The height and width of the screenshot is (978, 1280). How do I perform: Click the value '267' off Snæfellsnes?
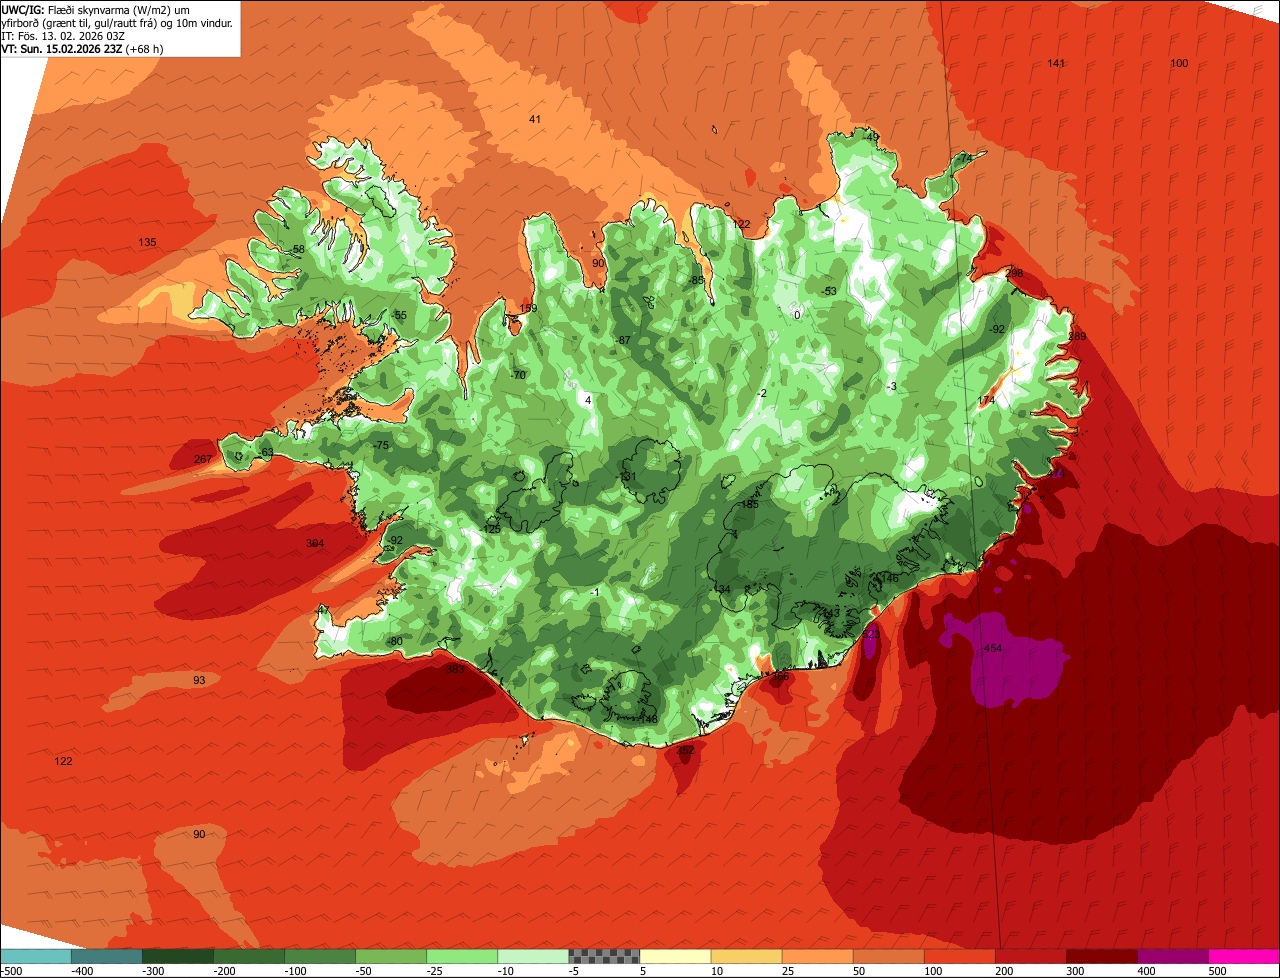(203, 460)
